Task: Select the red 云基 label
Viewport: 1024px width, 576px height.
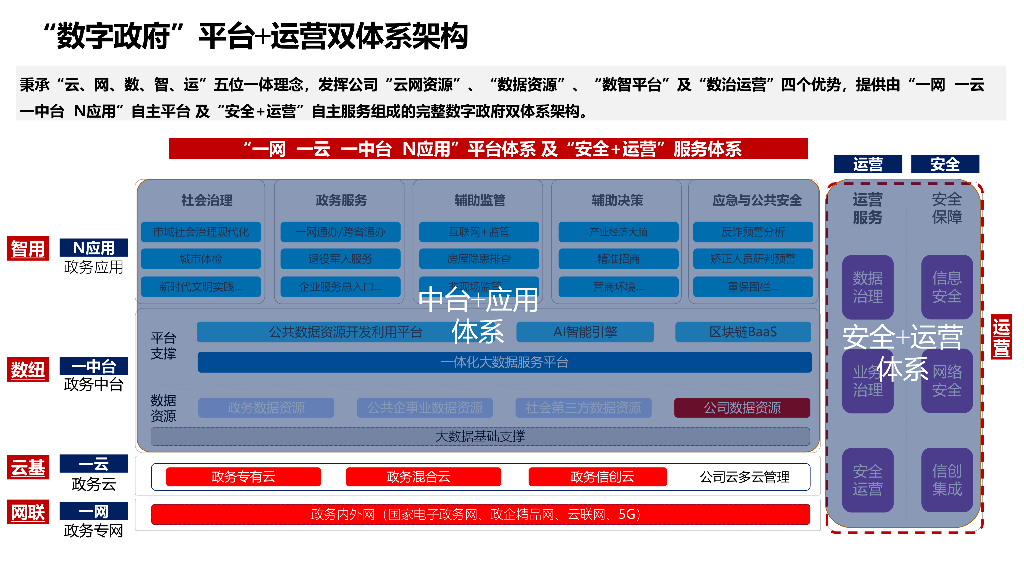Action: click(x=28, y=467)
